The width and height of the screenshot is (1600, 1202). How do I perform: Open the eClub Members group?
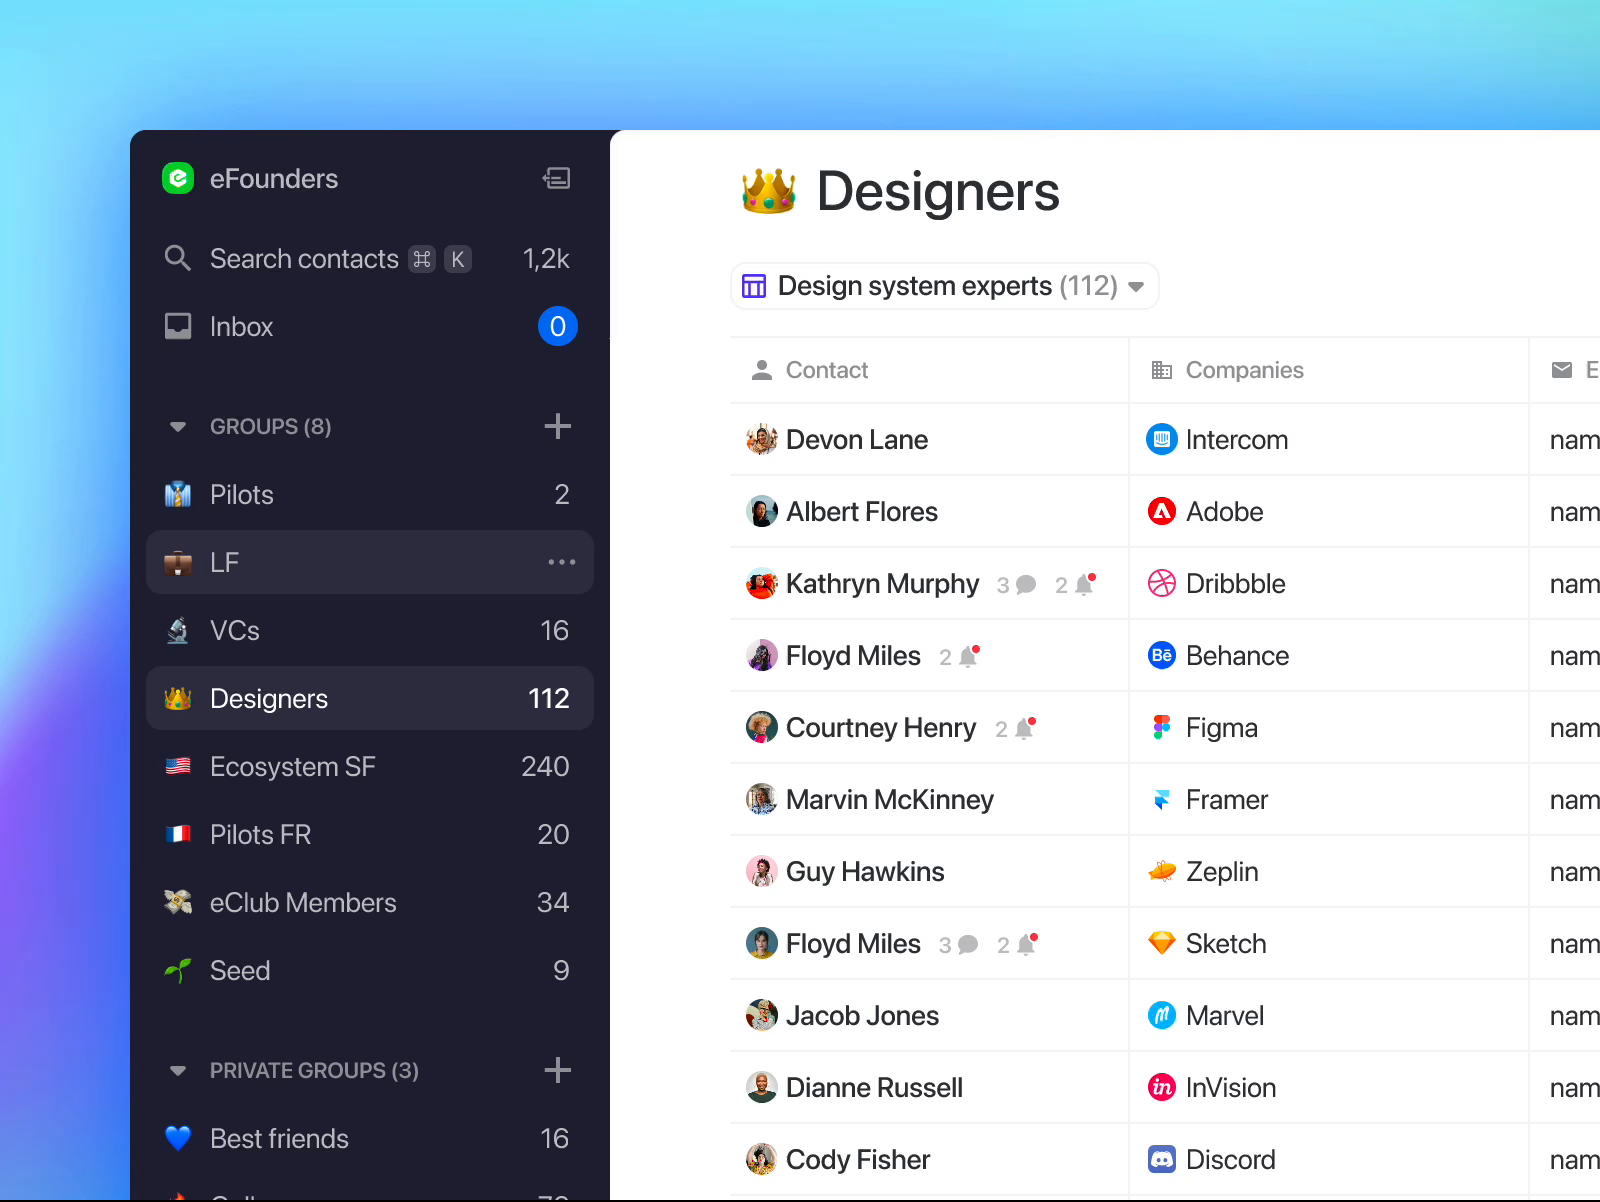(x=370, y=902)
